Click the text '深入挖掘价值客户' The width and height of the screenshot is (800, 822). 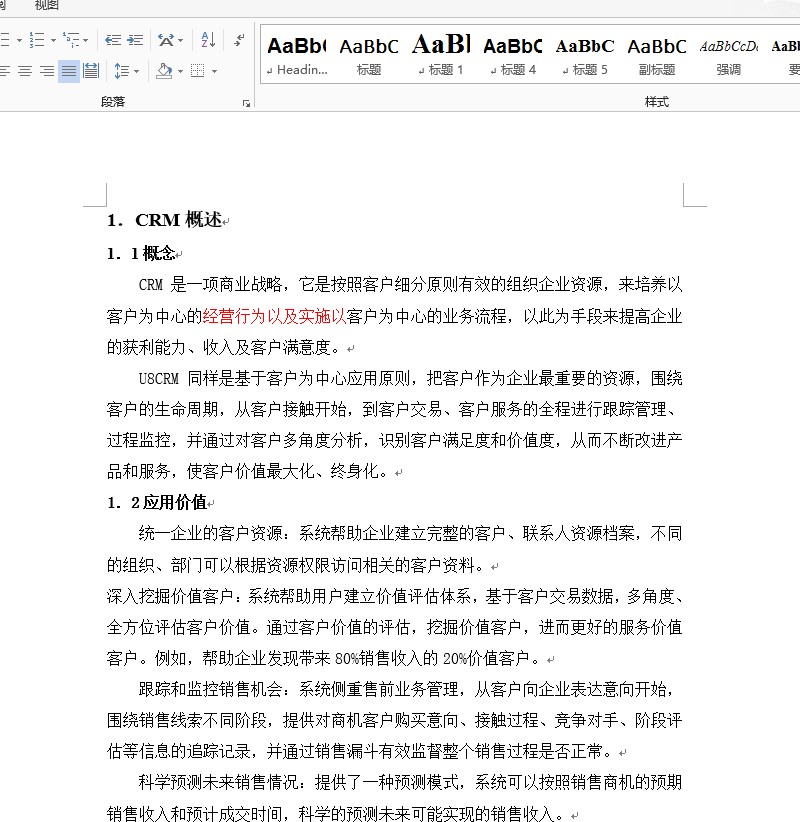[170, 596]
